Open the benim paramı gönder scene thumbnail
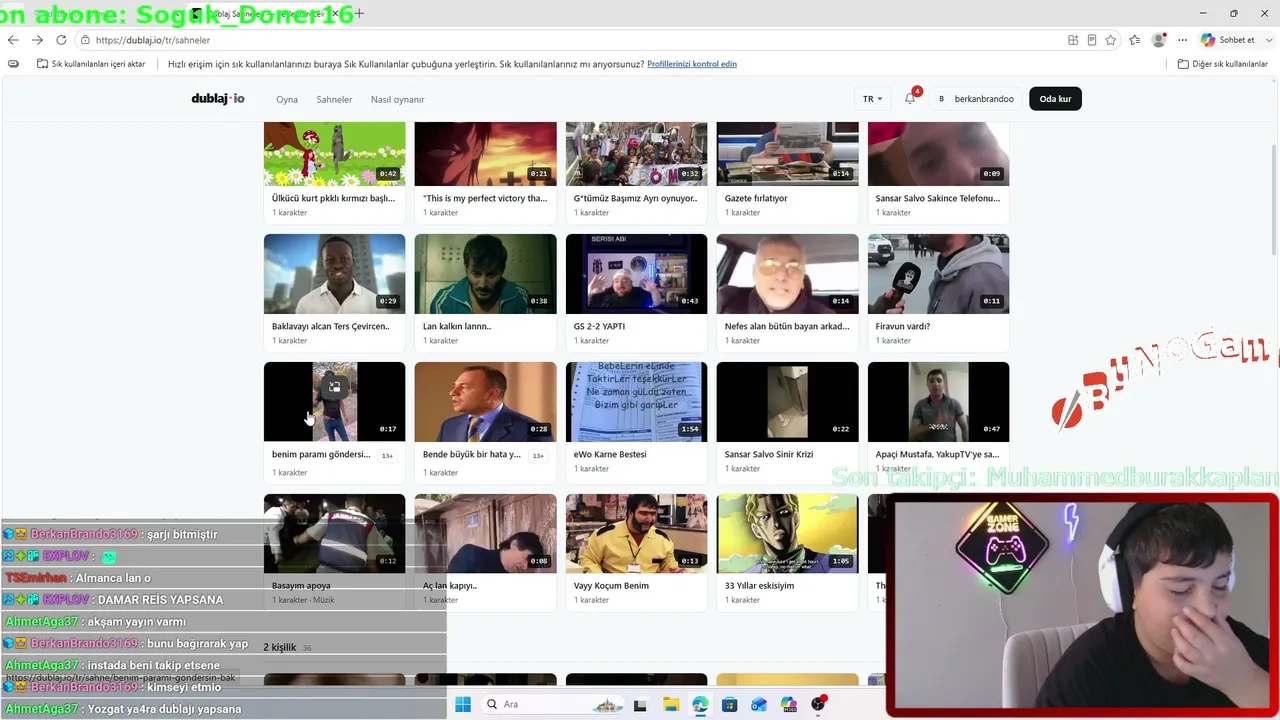This screenshot has width=1280, height=720. [334, 402]
